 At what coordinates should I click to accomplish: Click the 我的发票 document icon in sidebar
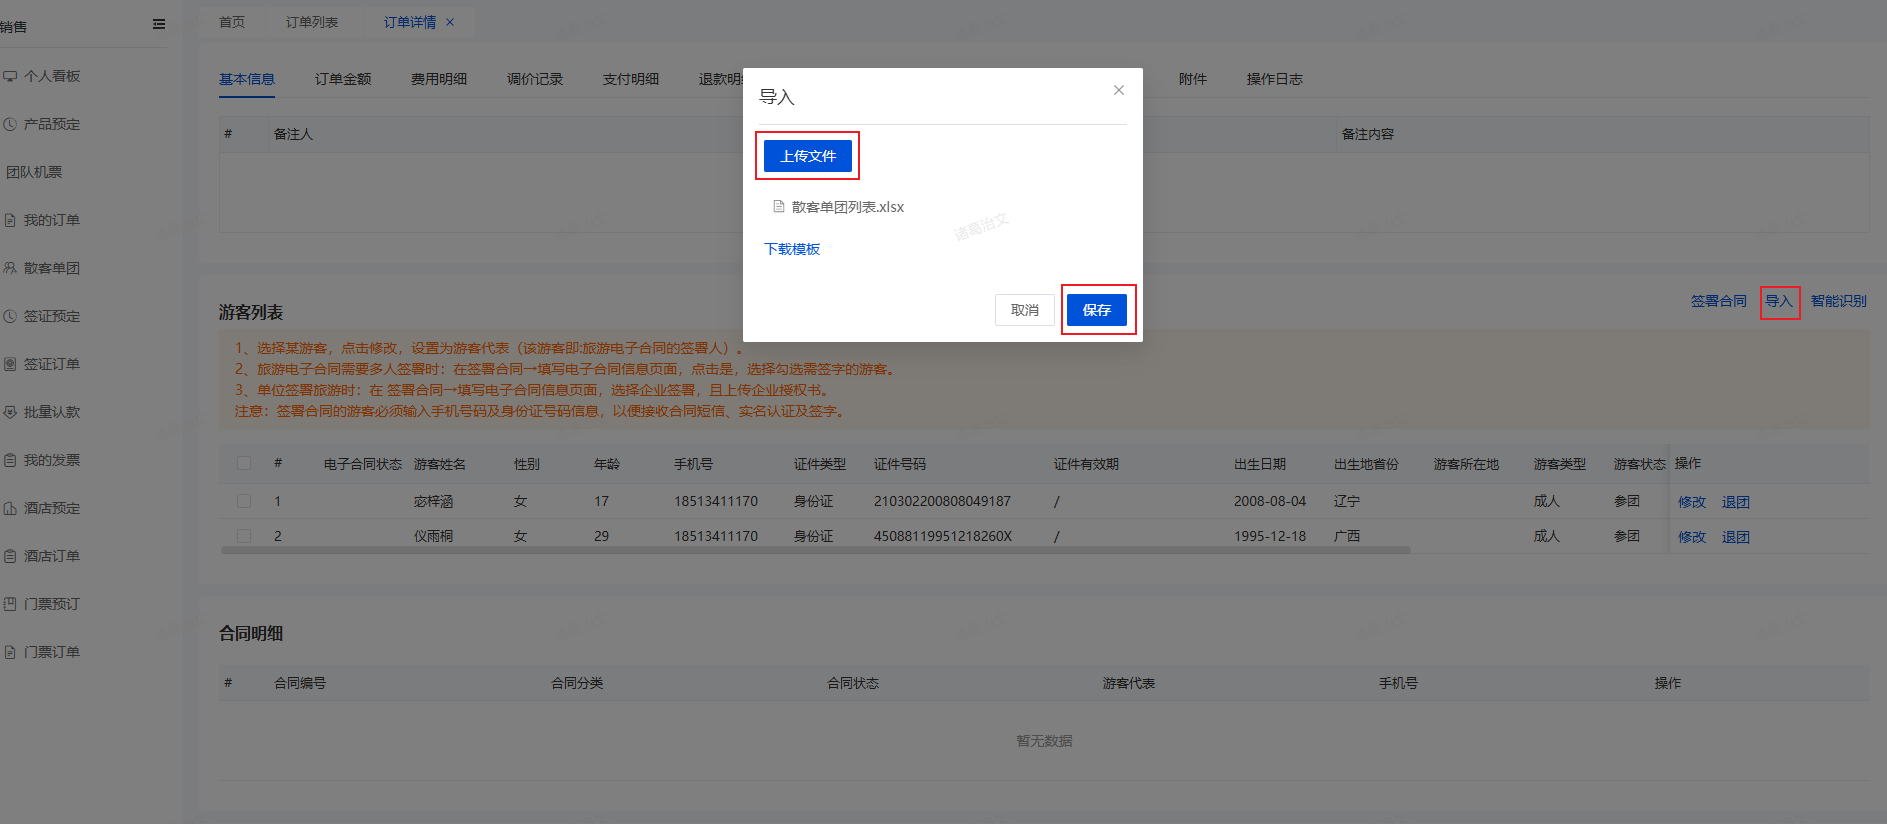point(10,460)
